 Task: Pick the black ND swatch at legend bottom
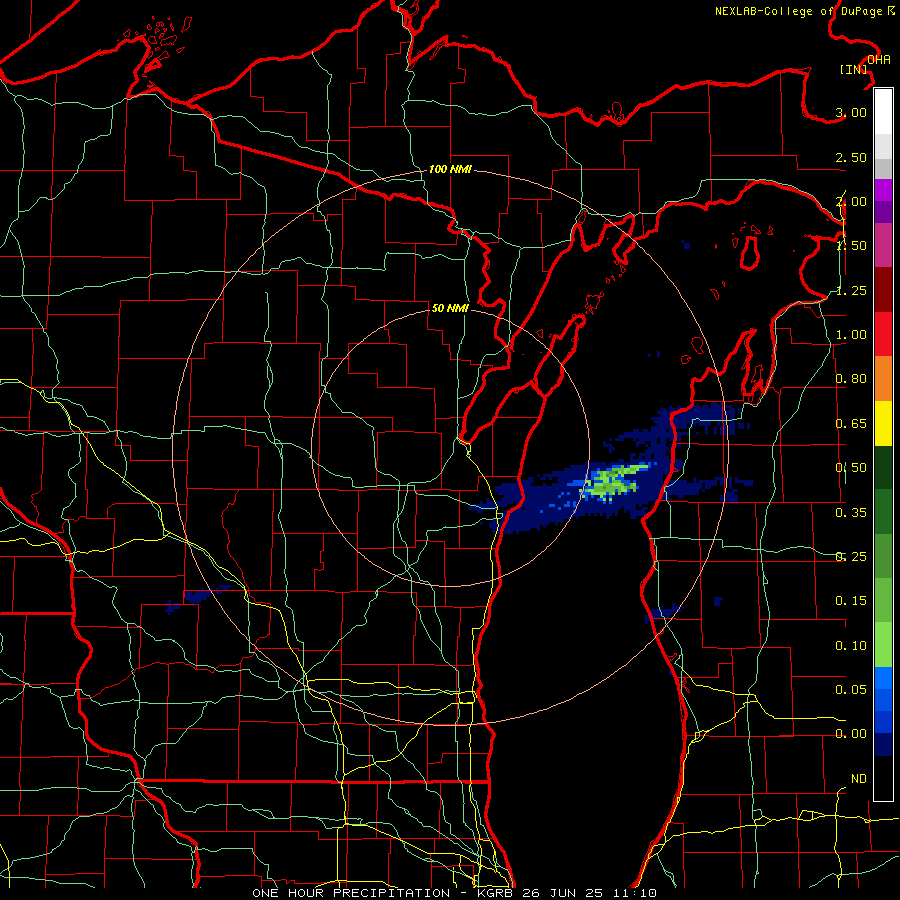883,778
